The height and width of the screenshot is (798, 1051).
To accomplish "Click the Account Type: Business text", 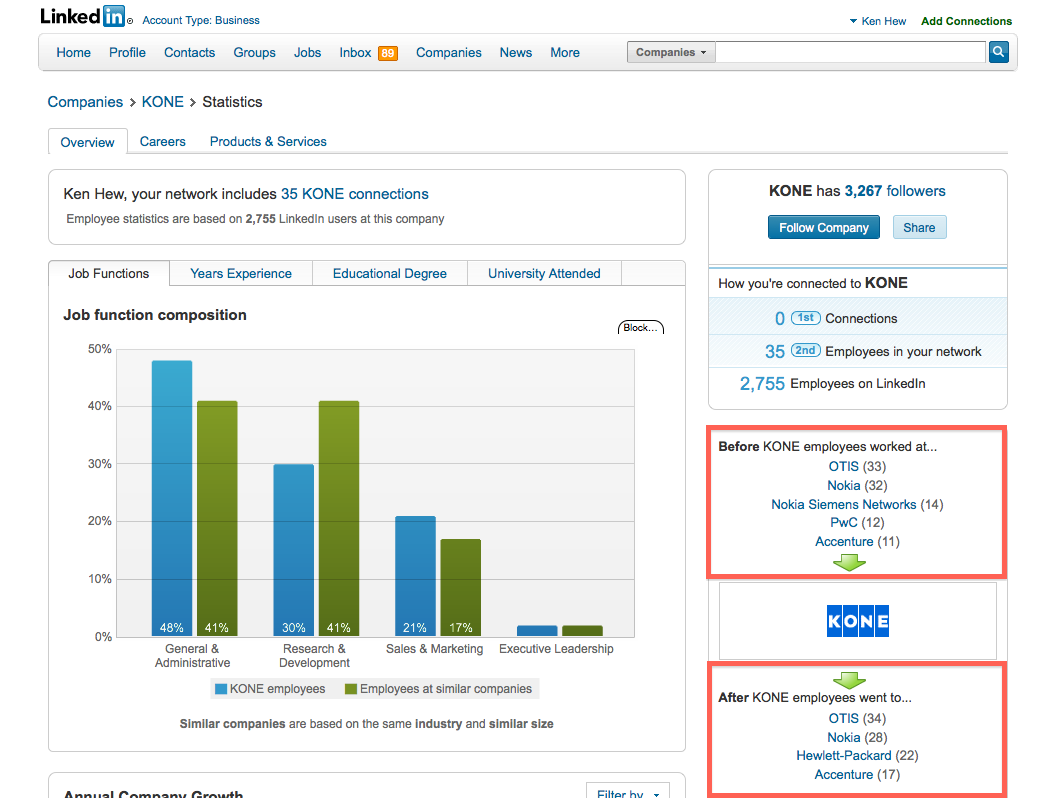I will click(x=200, y=20).
